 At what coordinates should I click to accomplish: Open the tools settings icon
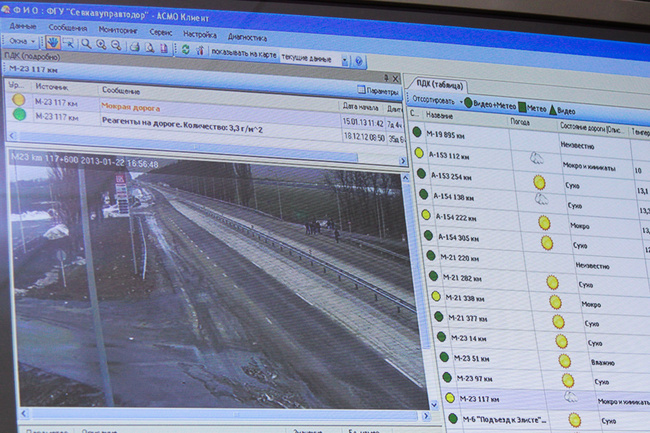pyautogui.click(x=200, y=51)
